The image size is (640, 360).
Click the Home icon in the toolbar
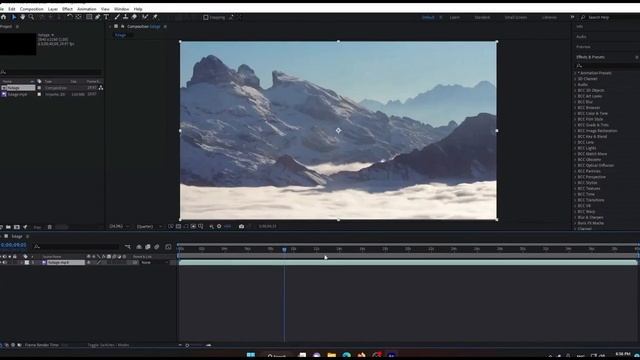pos(4,17)
